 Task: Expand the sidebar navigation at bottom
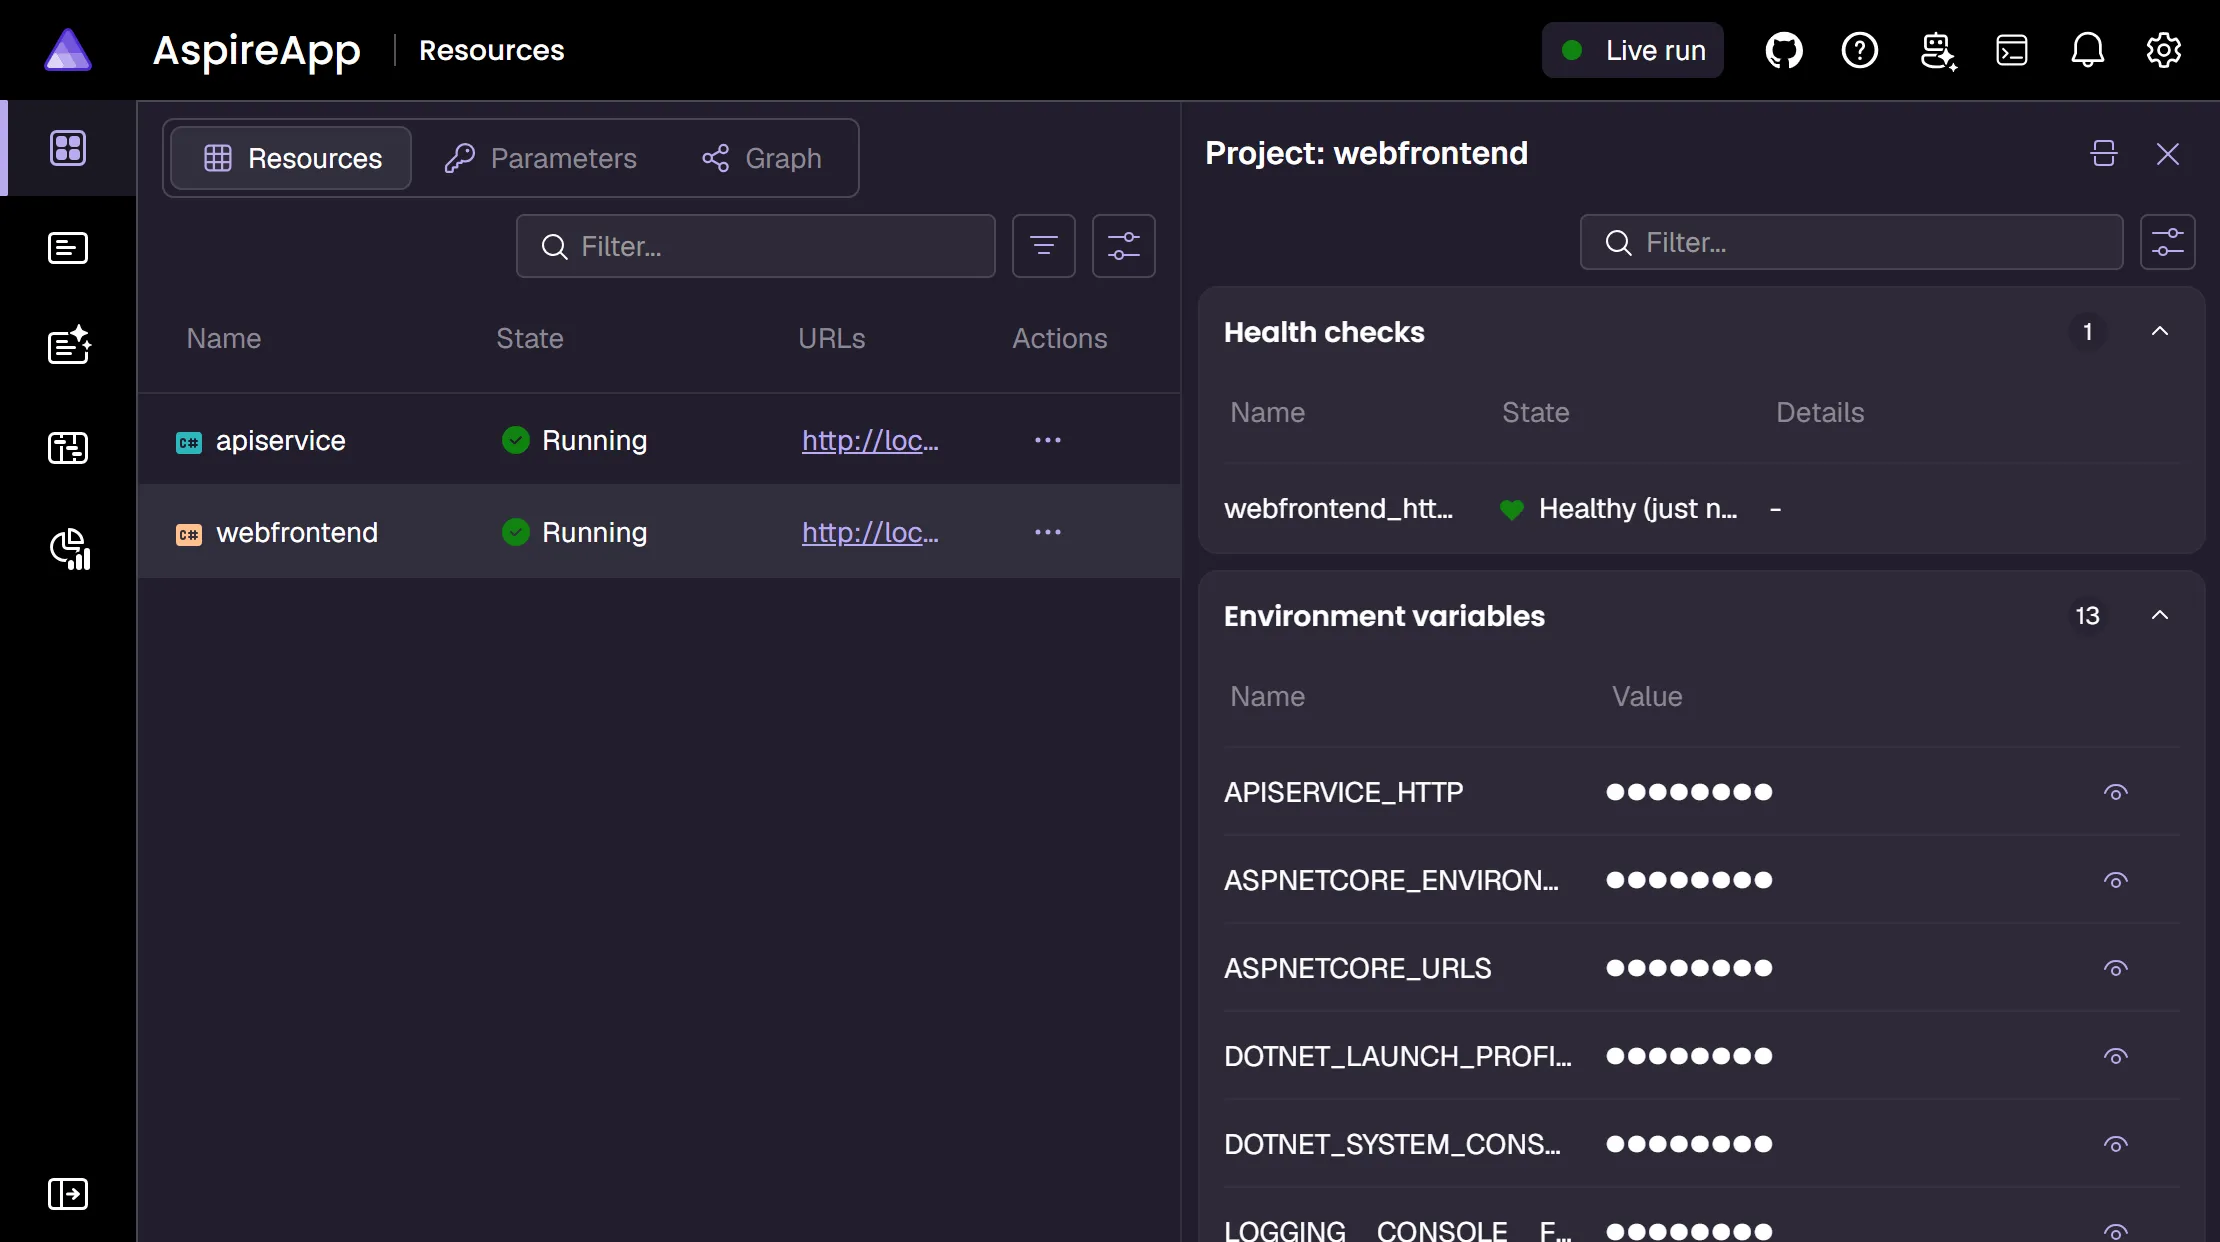[x=68, y=1193]
